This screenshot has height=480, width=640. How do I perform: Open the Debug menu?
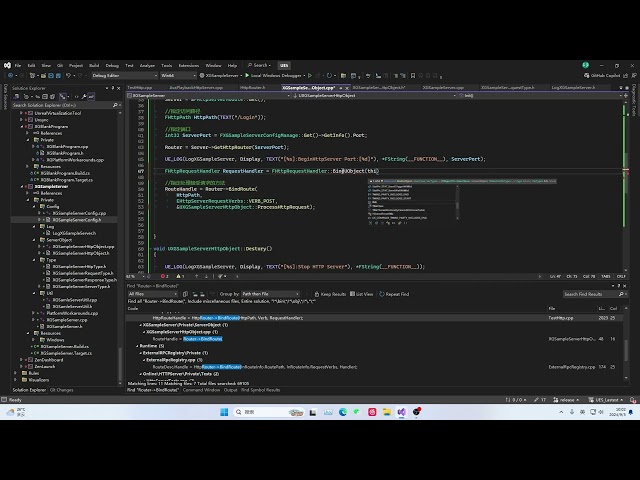(x=112, y=65)
